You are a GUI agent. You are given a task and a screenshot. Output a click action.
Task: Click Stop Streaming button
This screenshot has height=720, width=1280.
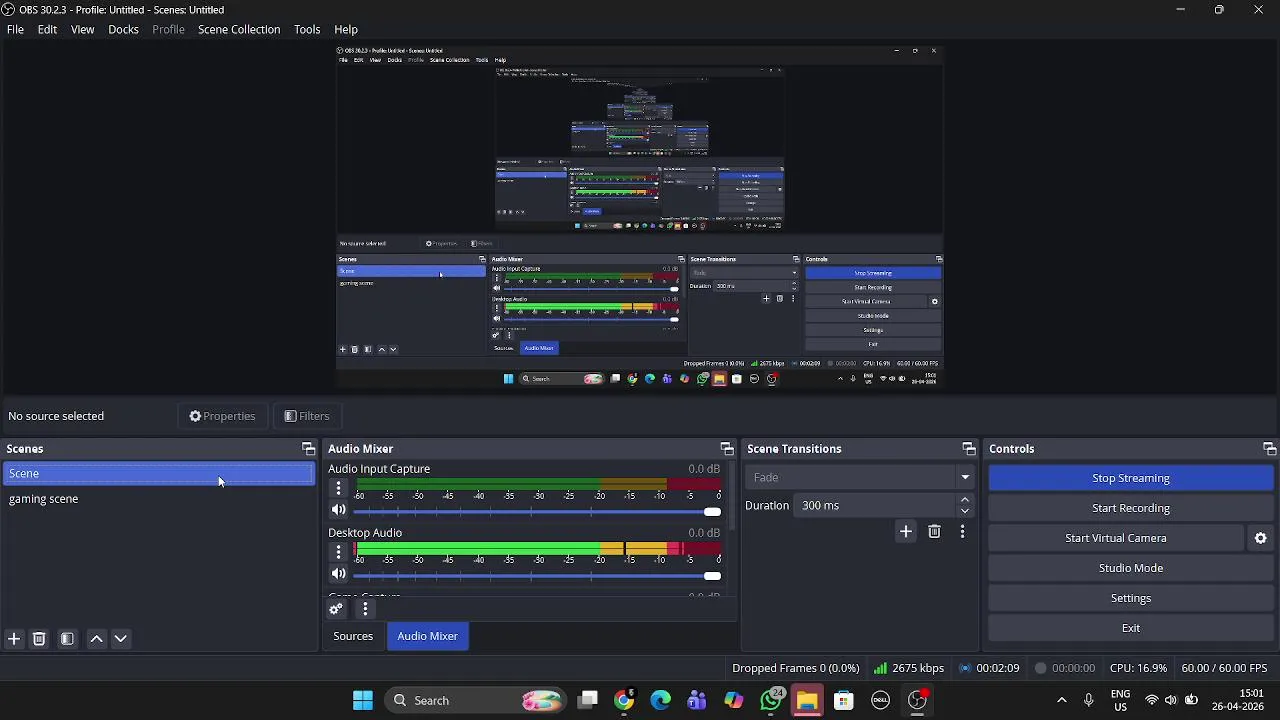(x=1130, y=478)
